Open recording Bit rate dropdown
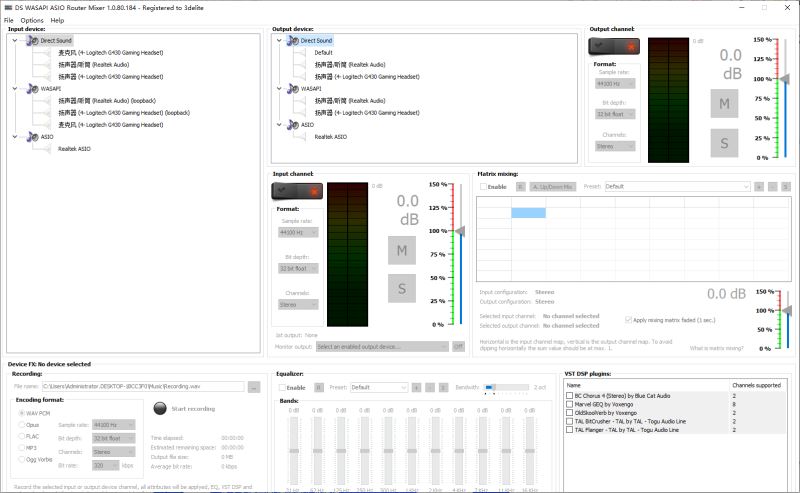800x493 pixels. coord(106,465)
